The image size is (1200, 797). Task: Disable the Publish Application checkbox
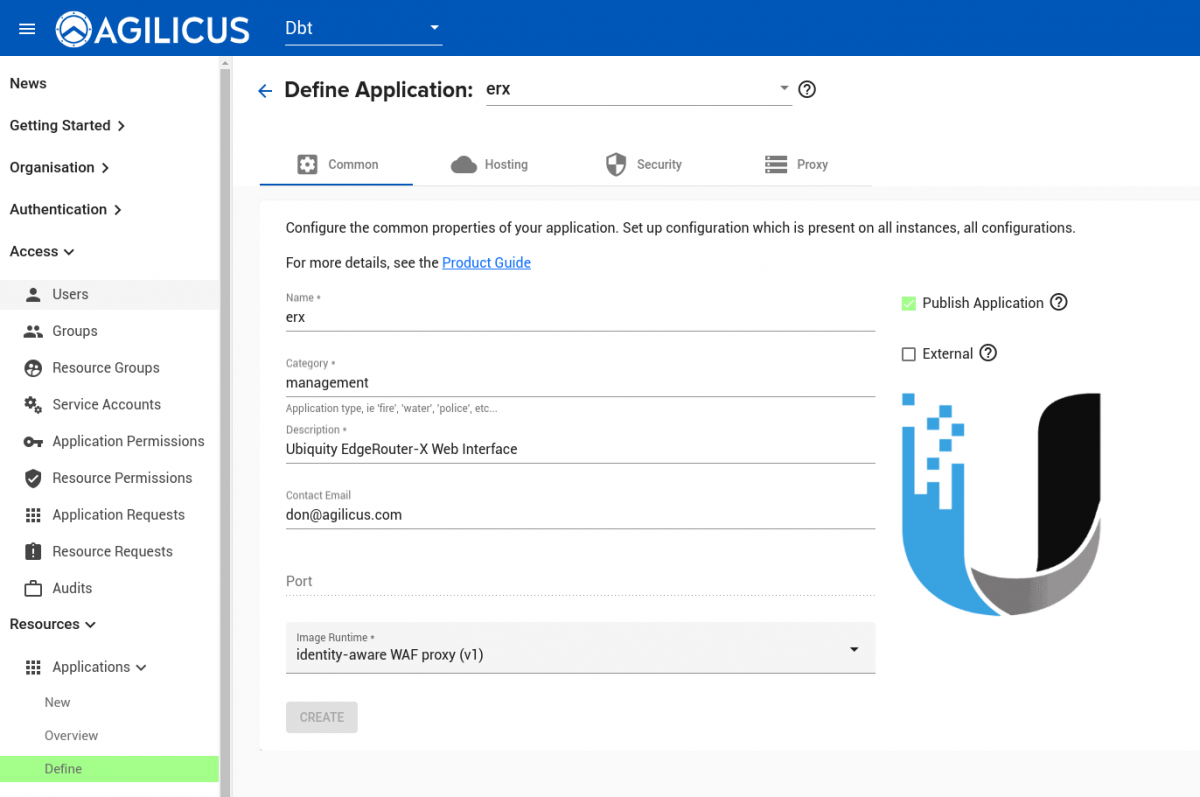tap(909, 302)
